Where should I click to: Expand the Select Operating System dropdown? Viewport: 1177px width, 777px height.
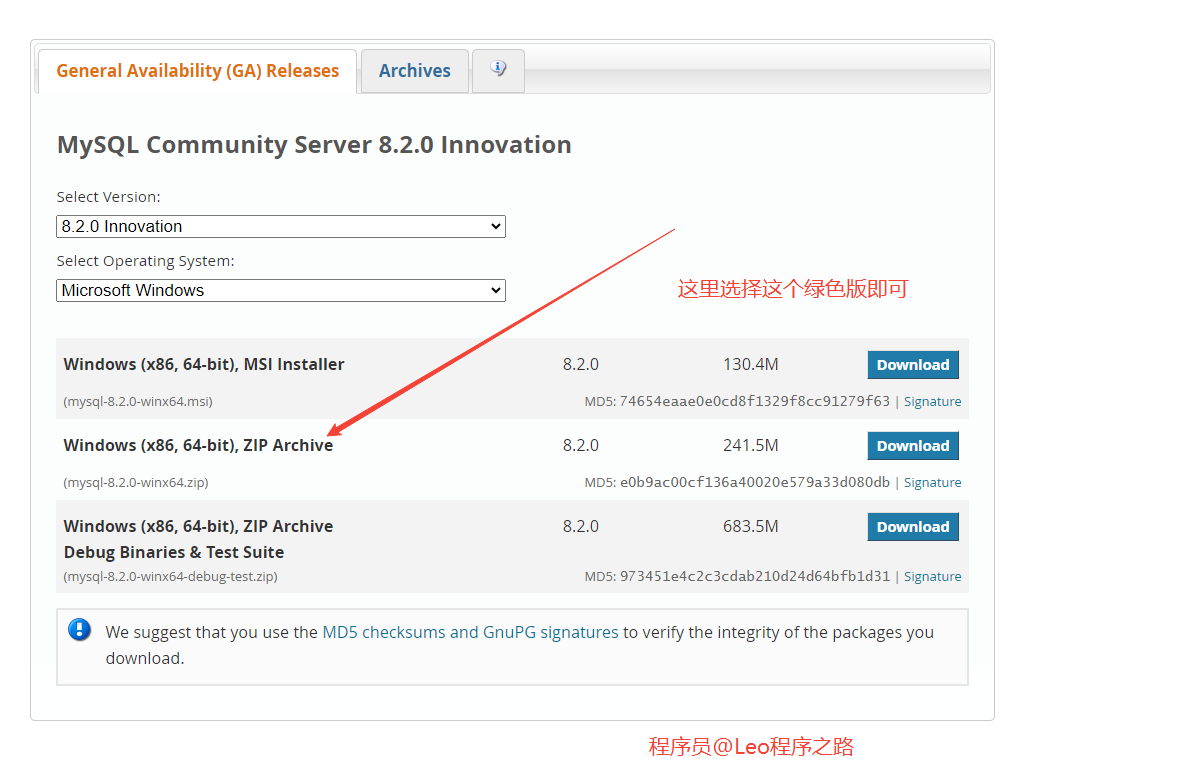pos(281,291)
